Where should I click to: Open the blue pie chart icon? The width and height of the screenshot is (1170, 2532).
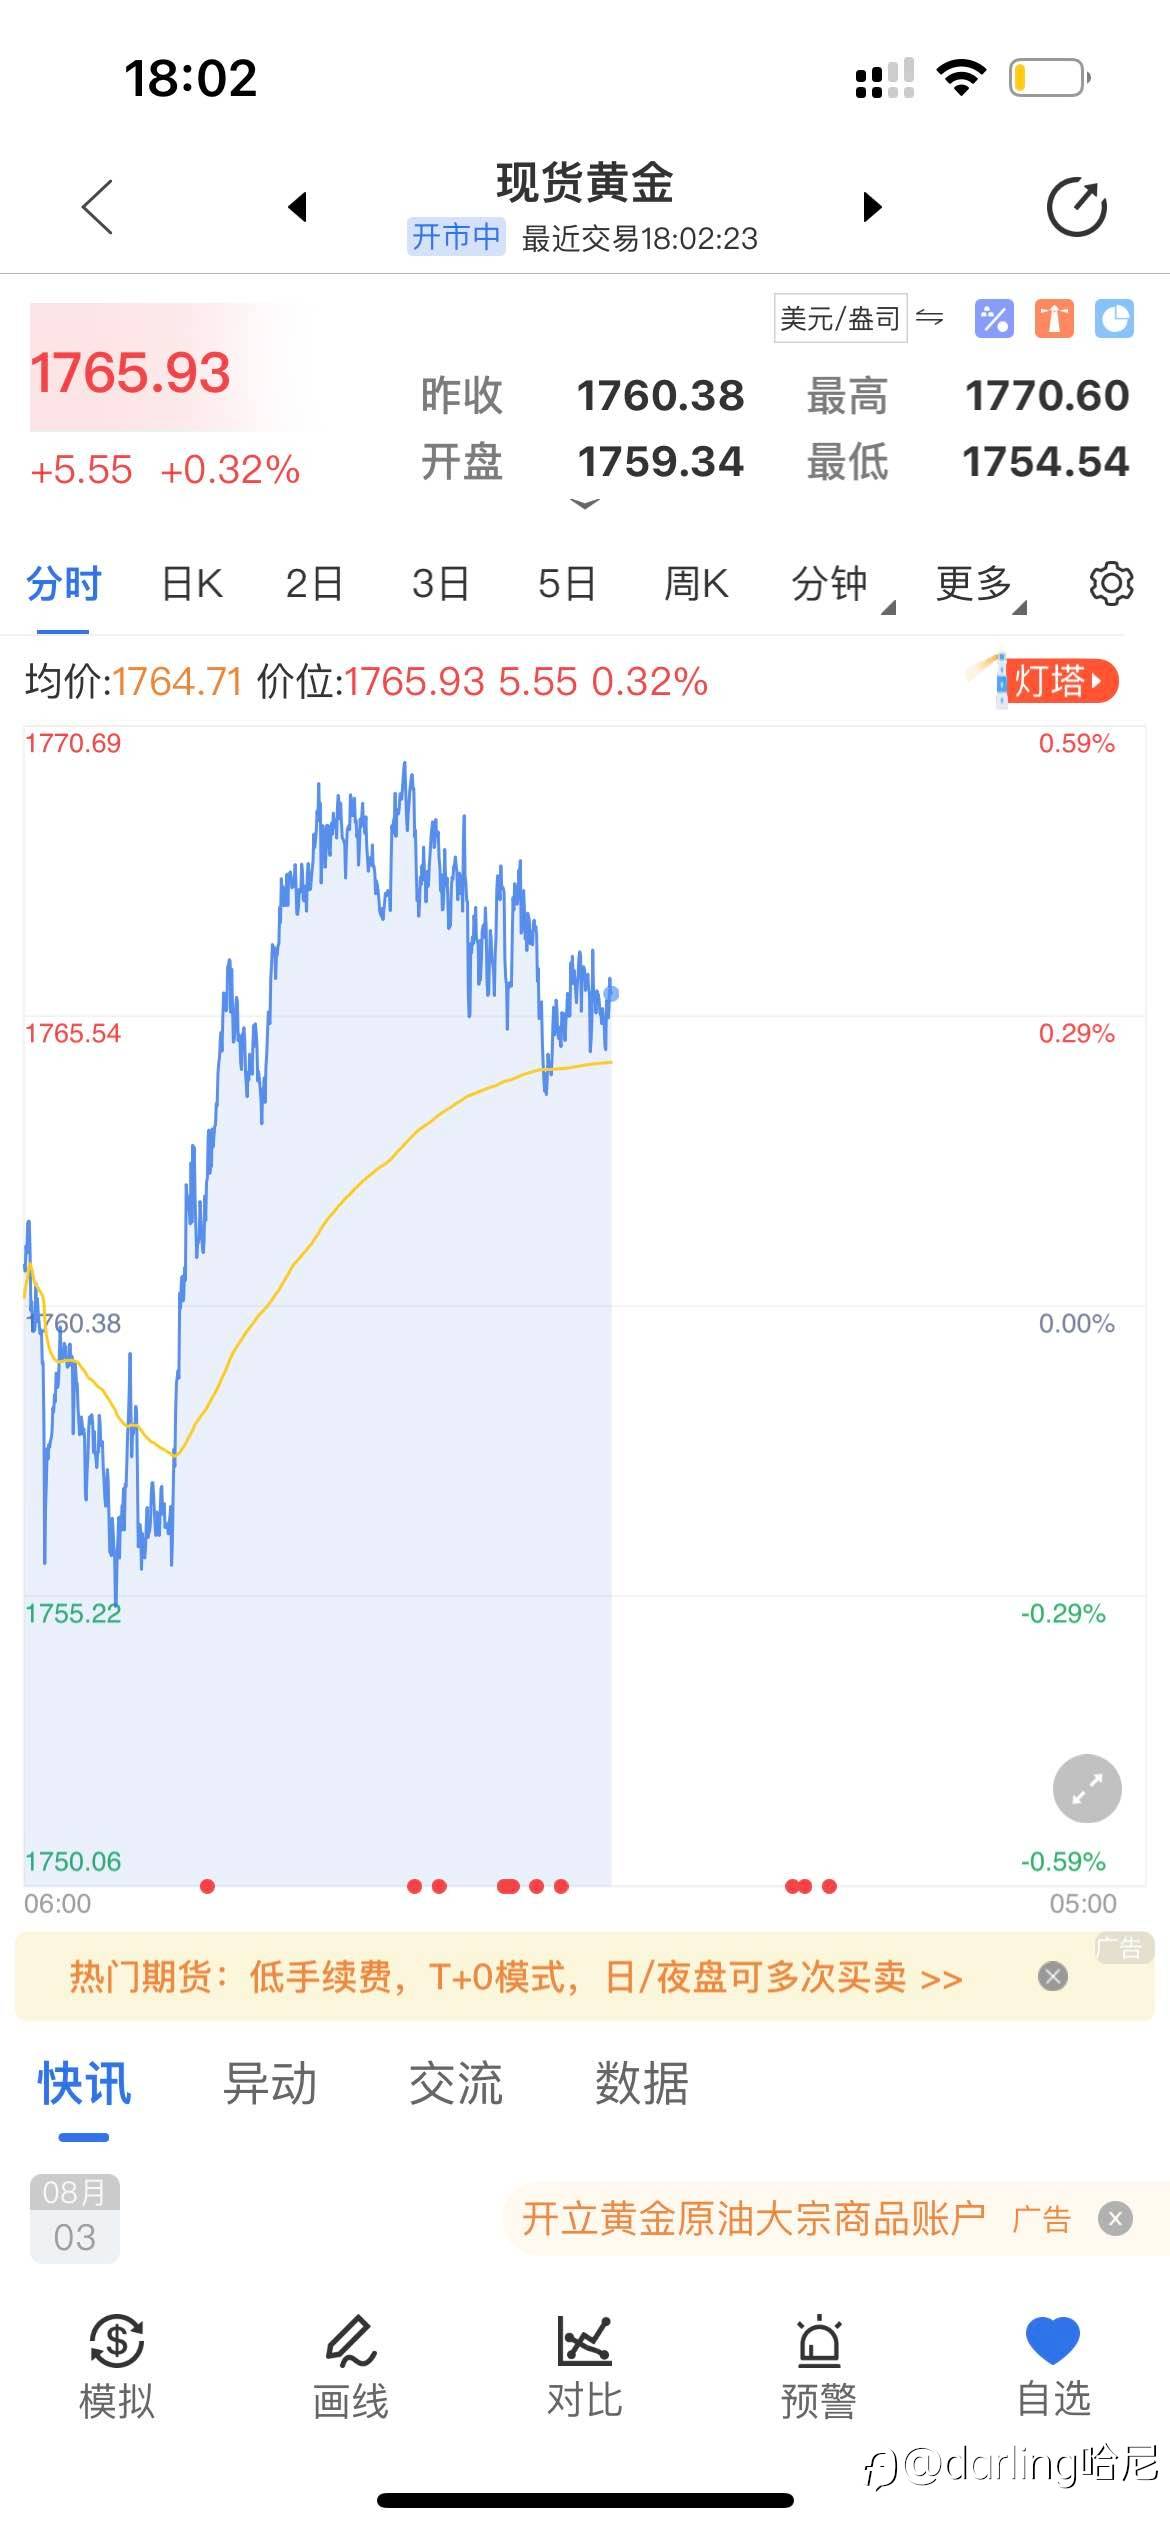click(x=1114, y=319)
